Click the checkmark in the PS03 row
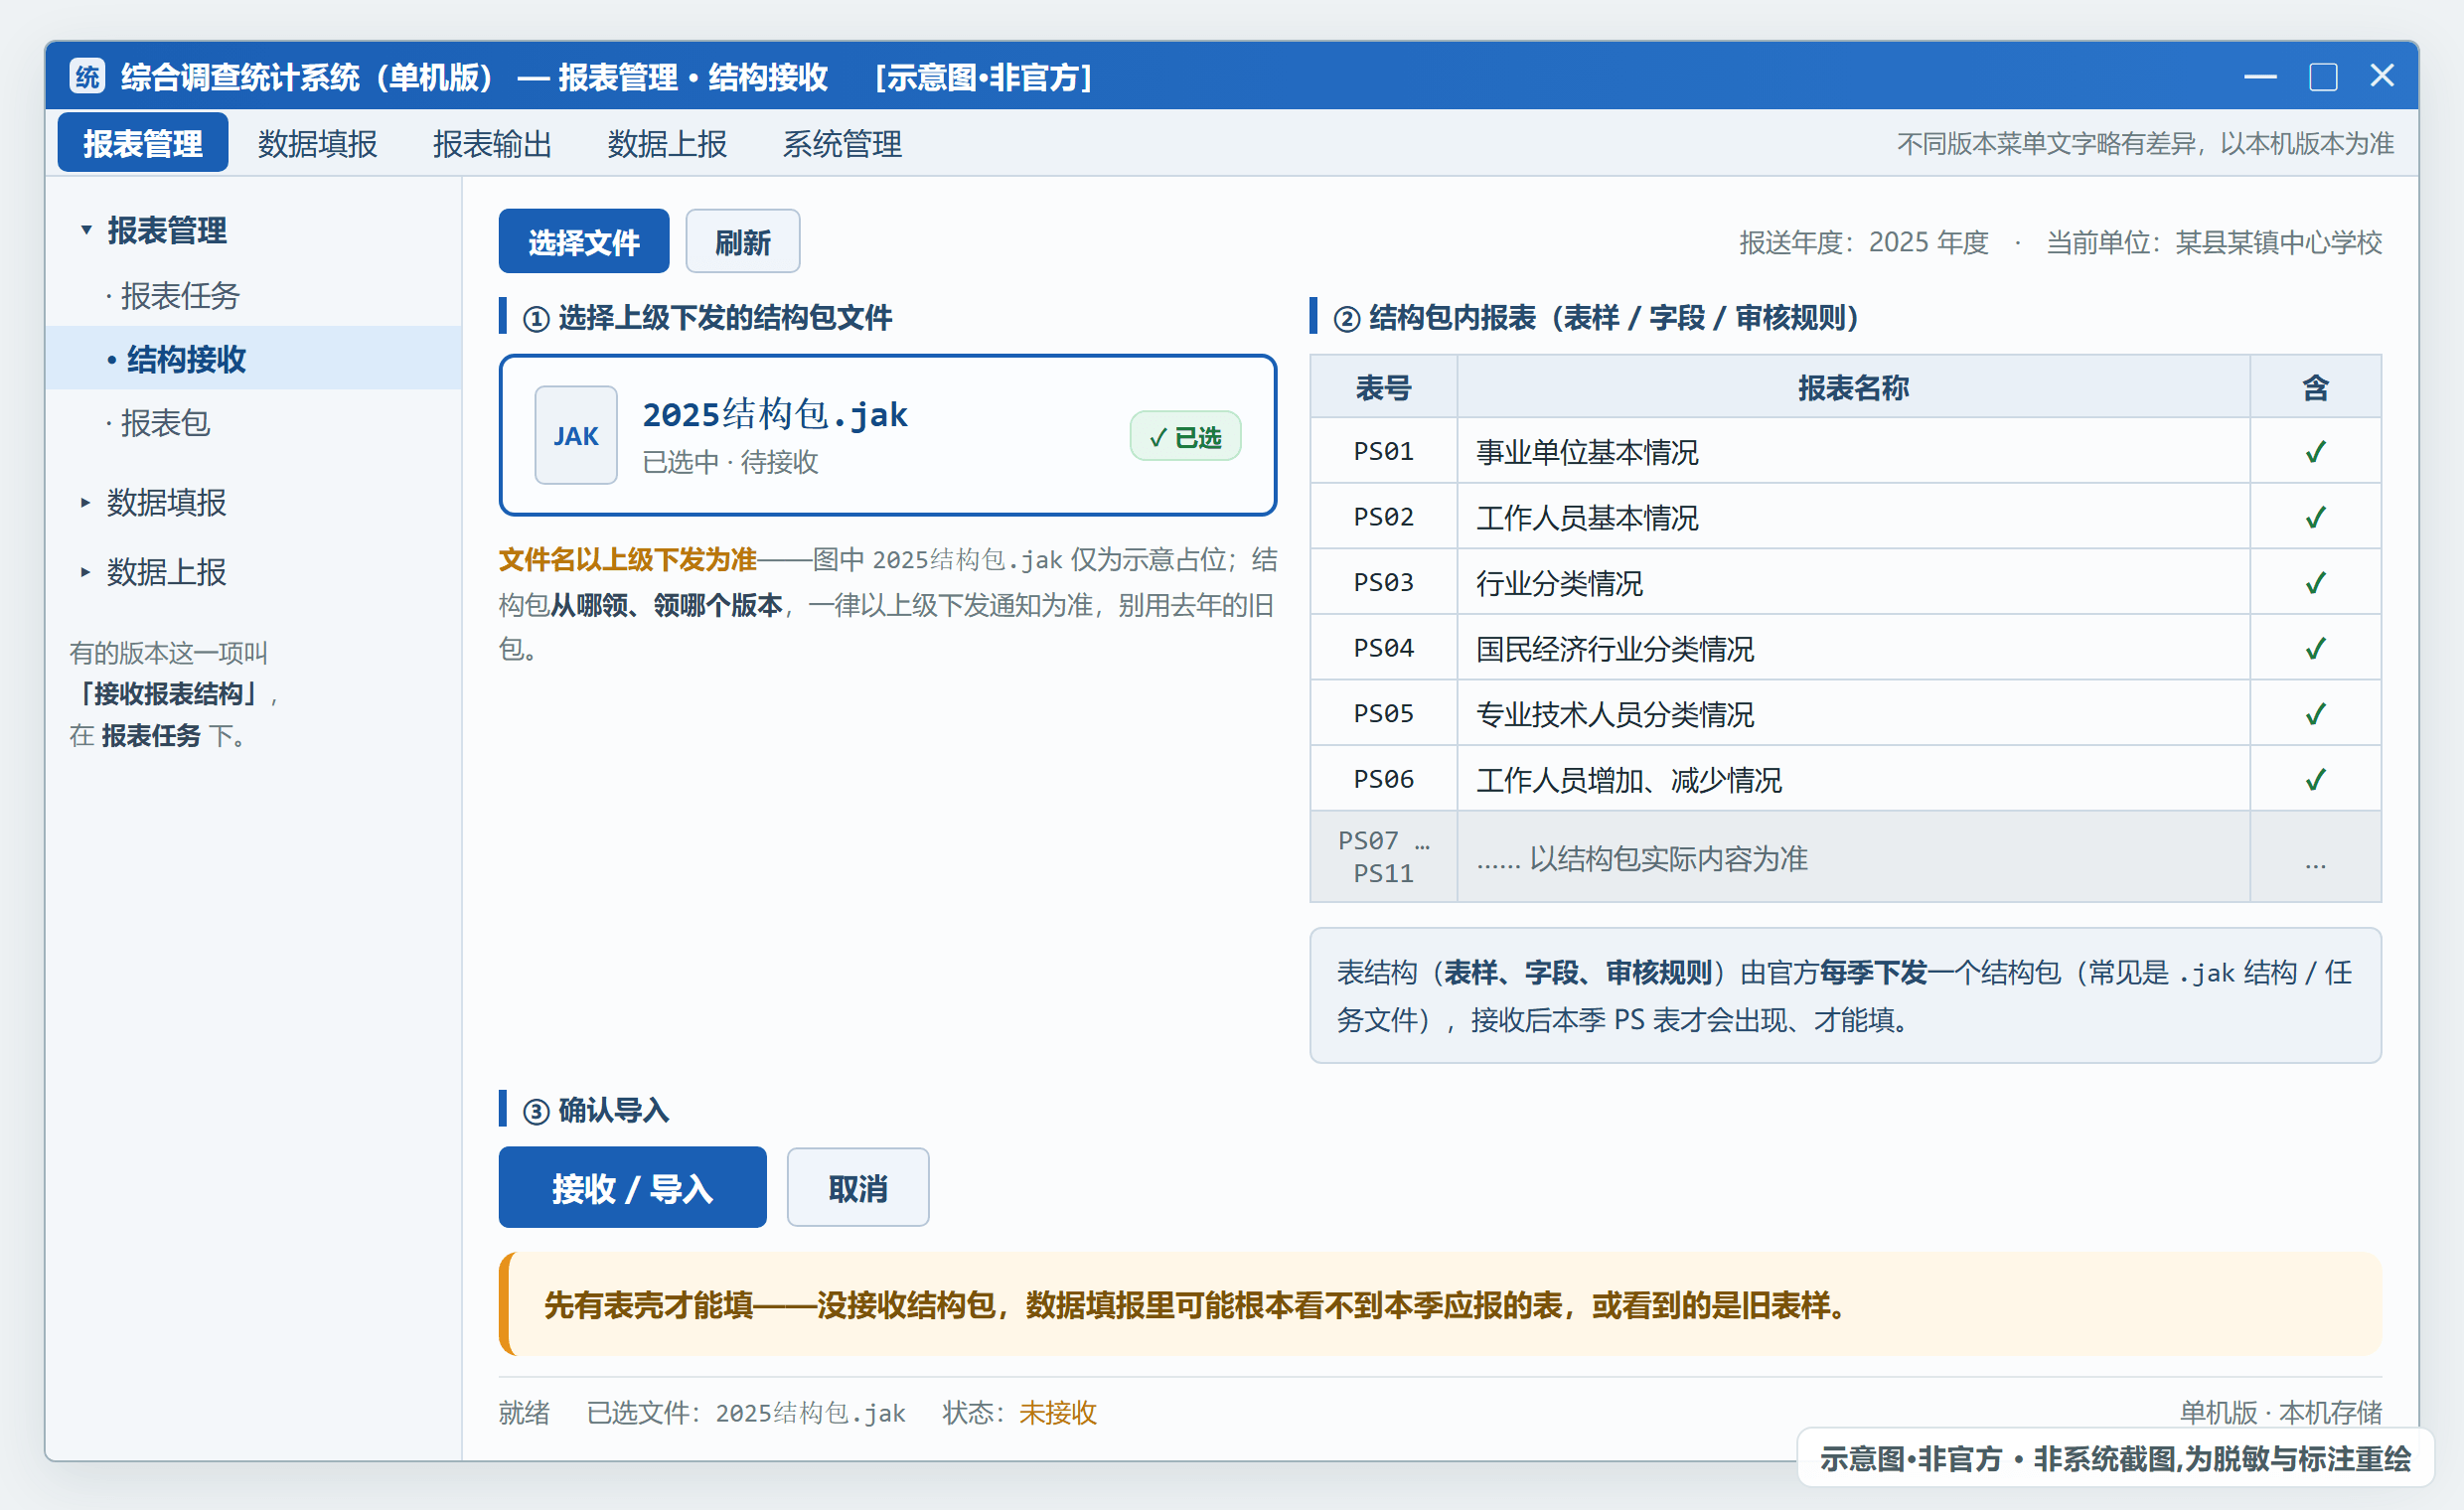 coord(2315,582)
